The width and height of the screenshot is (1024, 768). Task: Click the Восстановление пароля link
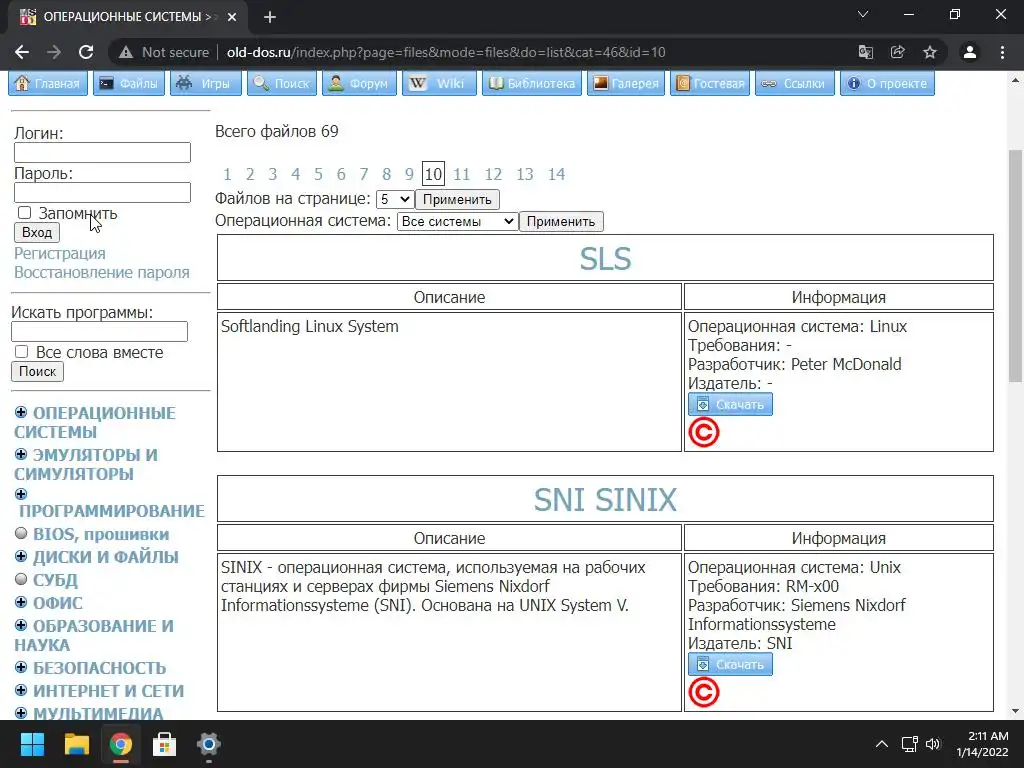click(x=102, y=272)
